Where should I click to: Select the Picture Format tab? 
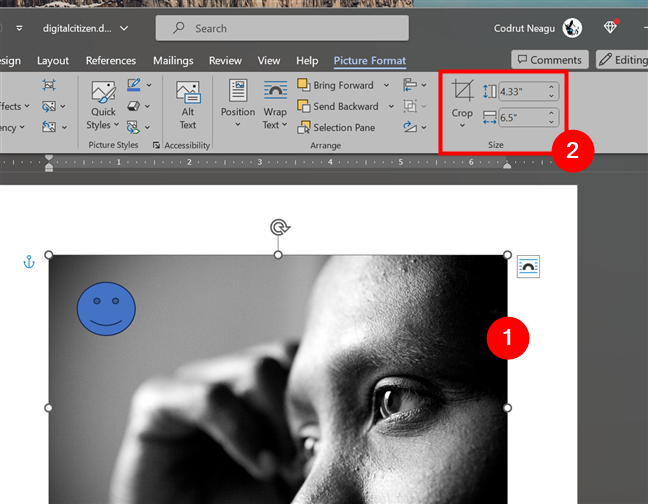click(x=370, y=61)
